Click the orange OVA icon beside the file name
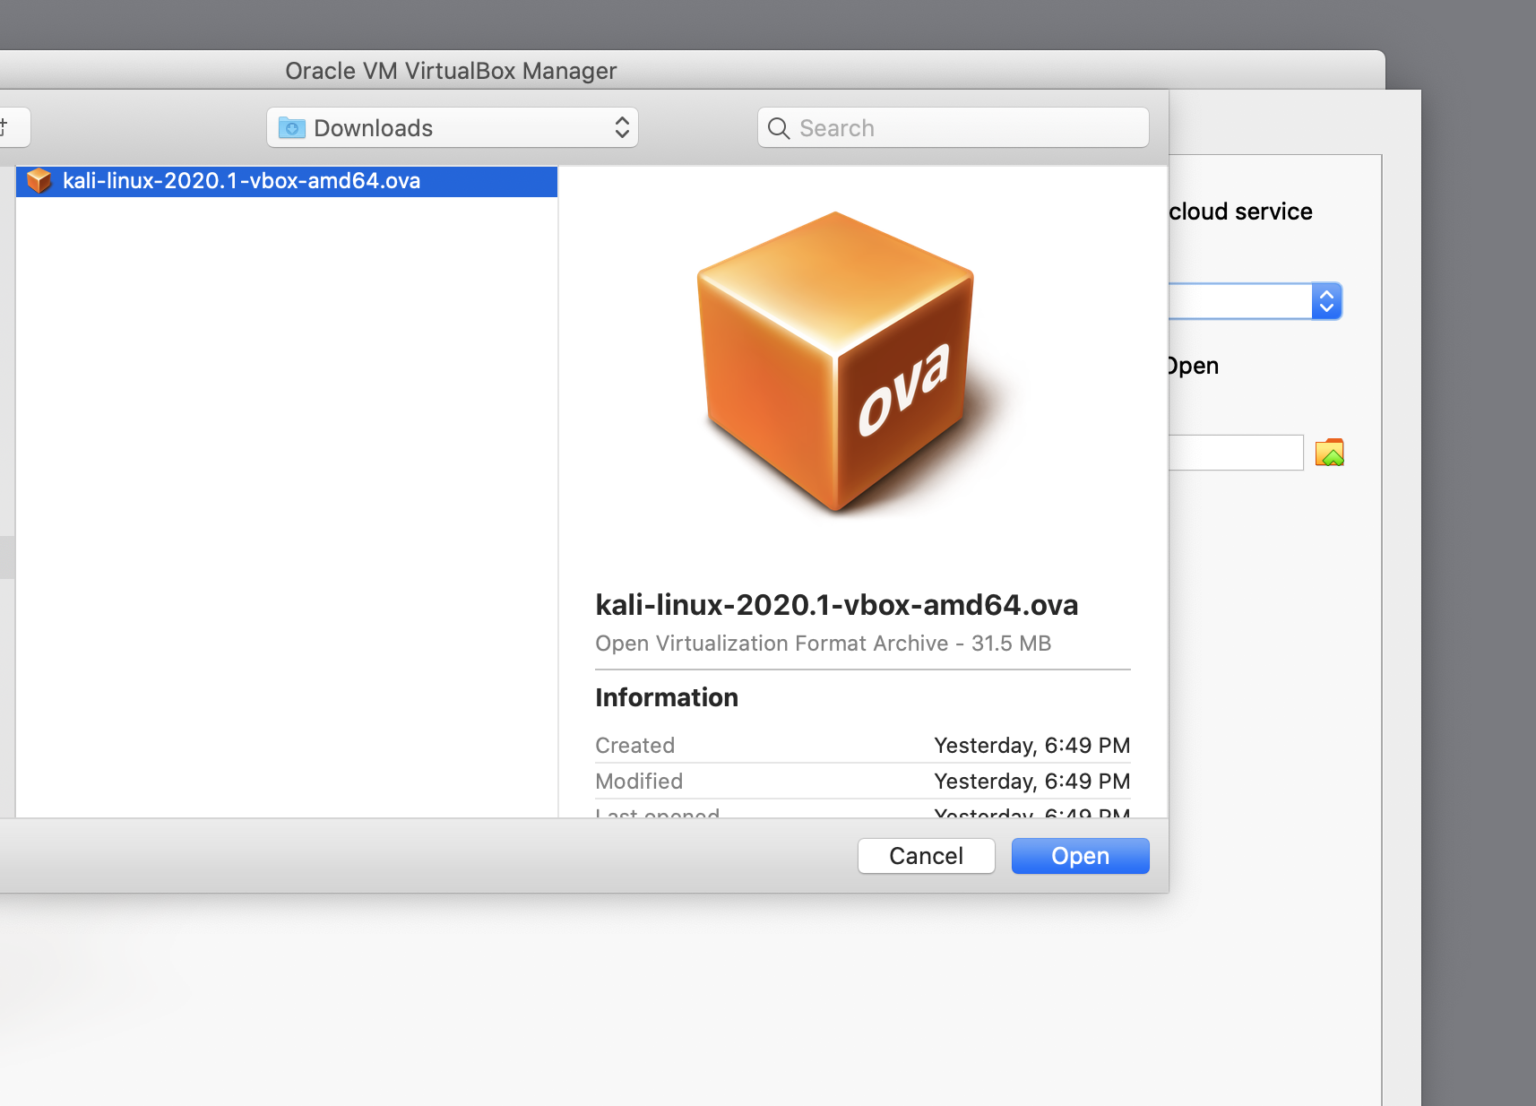 coord(39,181)
